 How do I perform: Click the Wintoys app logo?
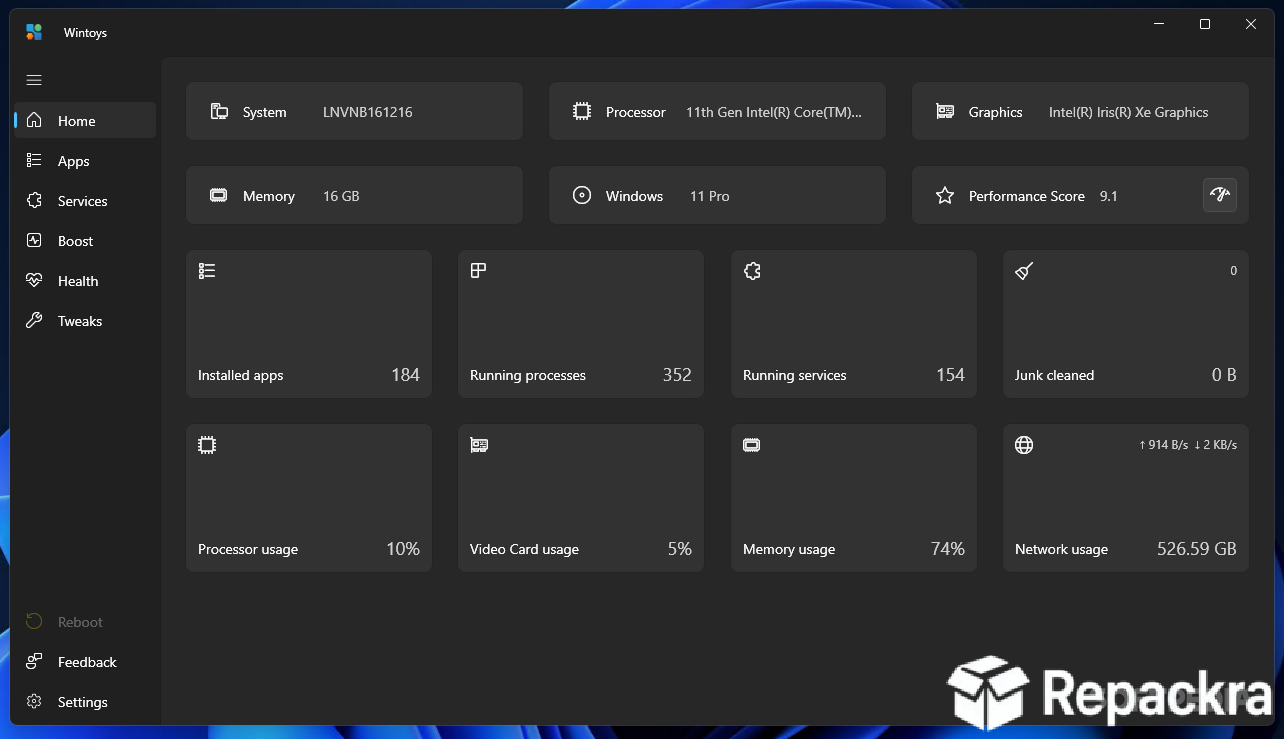(x=34, y=32)
